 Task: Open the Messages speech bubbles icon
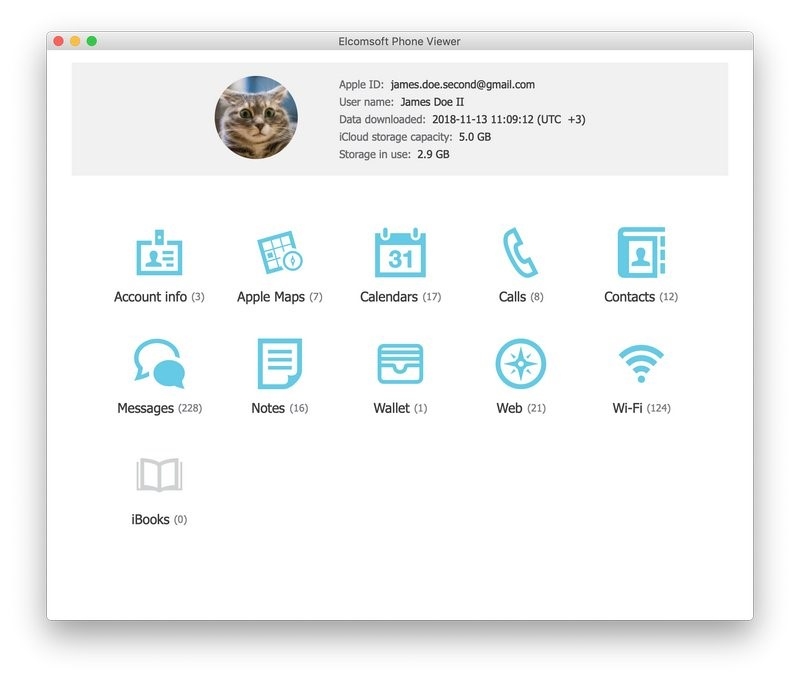tap(159, 364)
